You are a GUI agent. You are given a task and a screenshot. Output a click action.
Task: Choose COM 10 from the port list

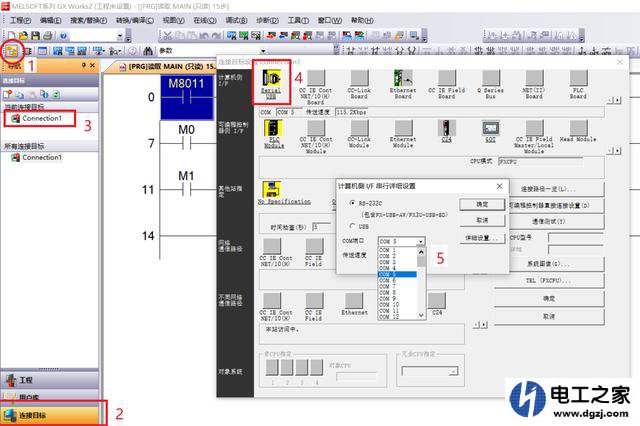[x=397, y=304]
